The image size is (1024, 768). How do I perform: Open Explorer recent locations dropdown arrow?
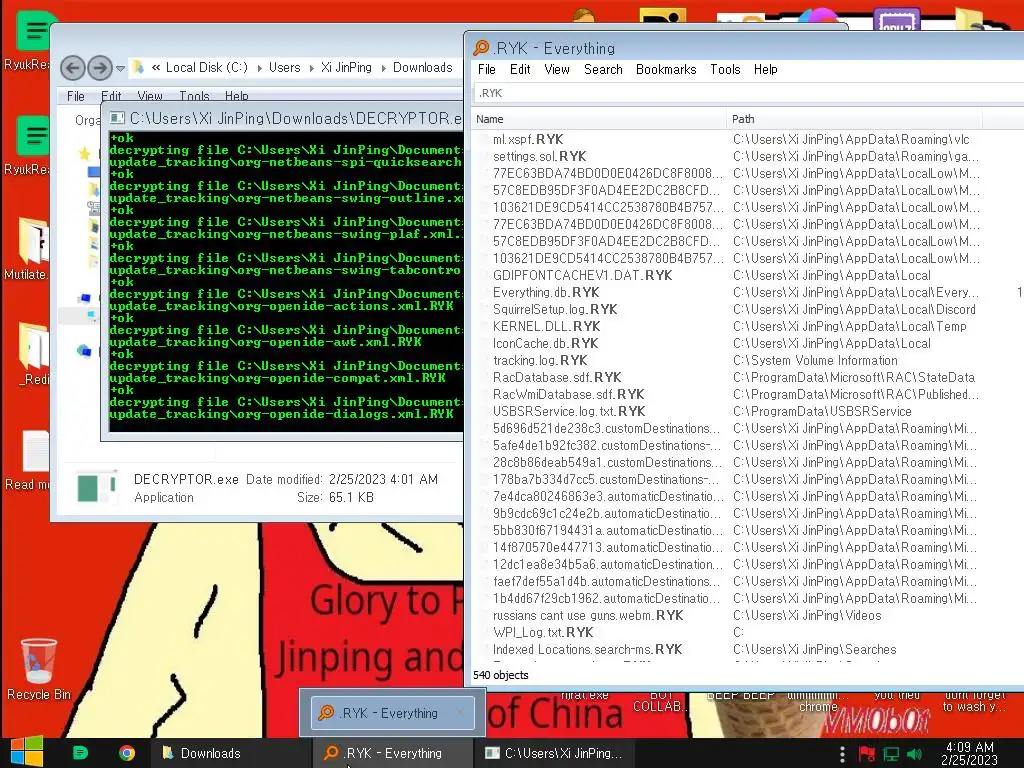(x=120, y=68)
